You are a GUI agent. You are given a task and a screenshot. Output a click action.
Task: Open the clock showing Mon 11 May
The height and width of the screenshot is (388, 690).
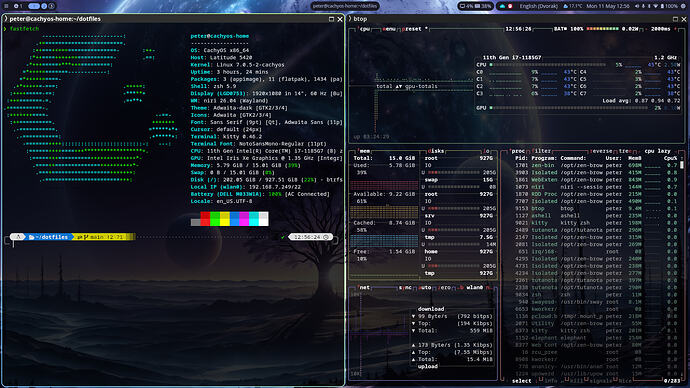click(x=608, y=6)
